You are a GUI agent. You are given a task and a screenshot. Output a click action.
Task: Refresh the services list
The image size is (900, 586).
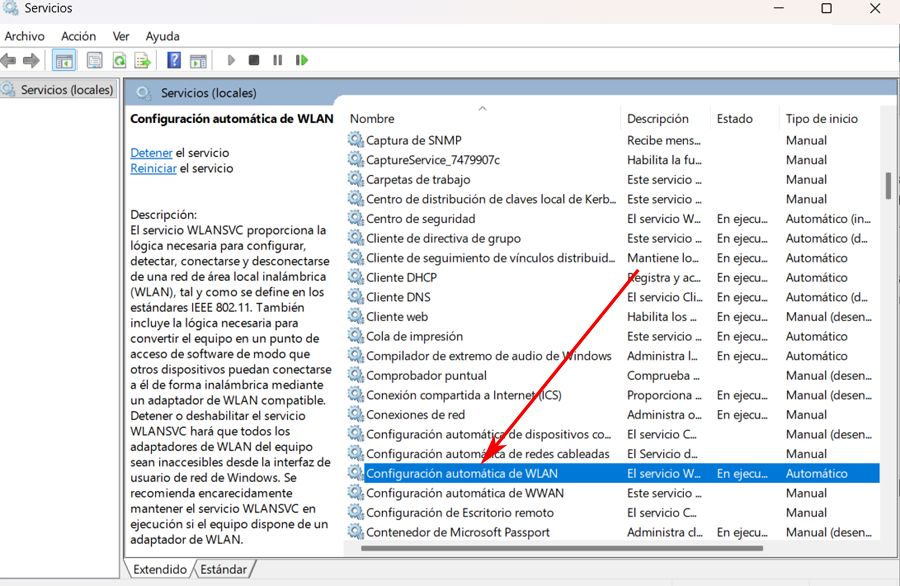[118, 60]
